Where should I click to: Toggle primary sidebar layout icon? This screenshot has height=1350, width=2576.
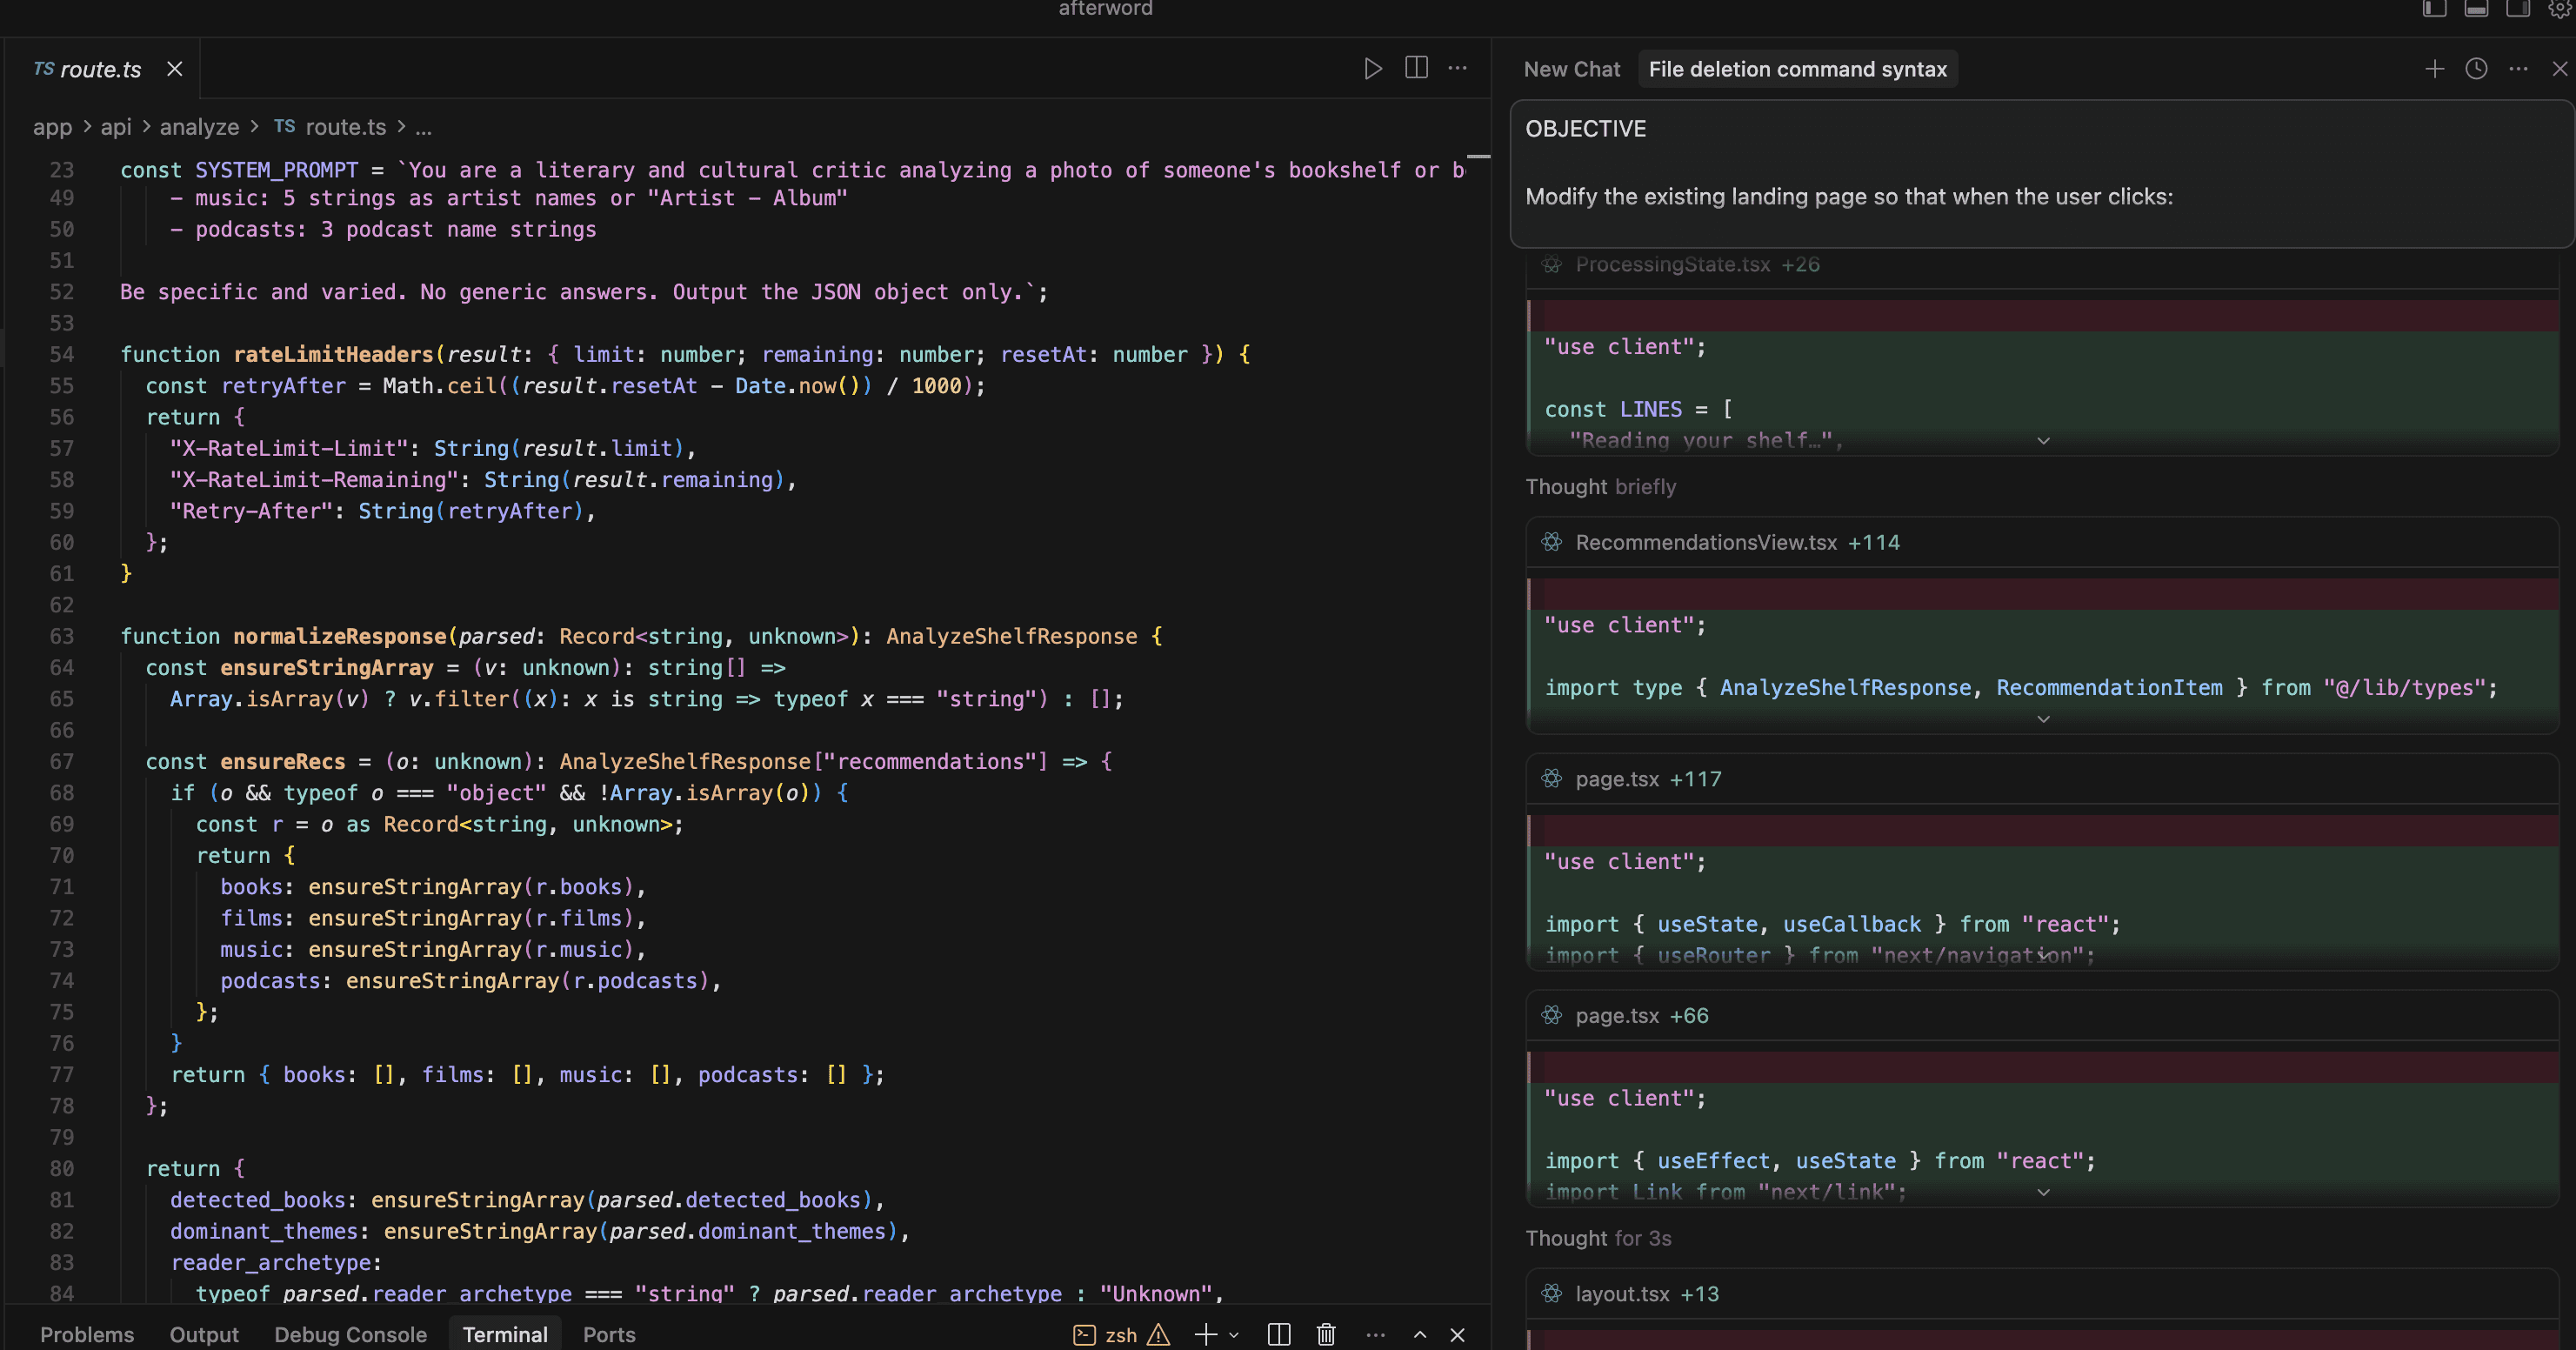(2434, 9)
